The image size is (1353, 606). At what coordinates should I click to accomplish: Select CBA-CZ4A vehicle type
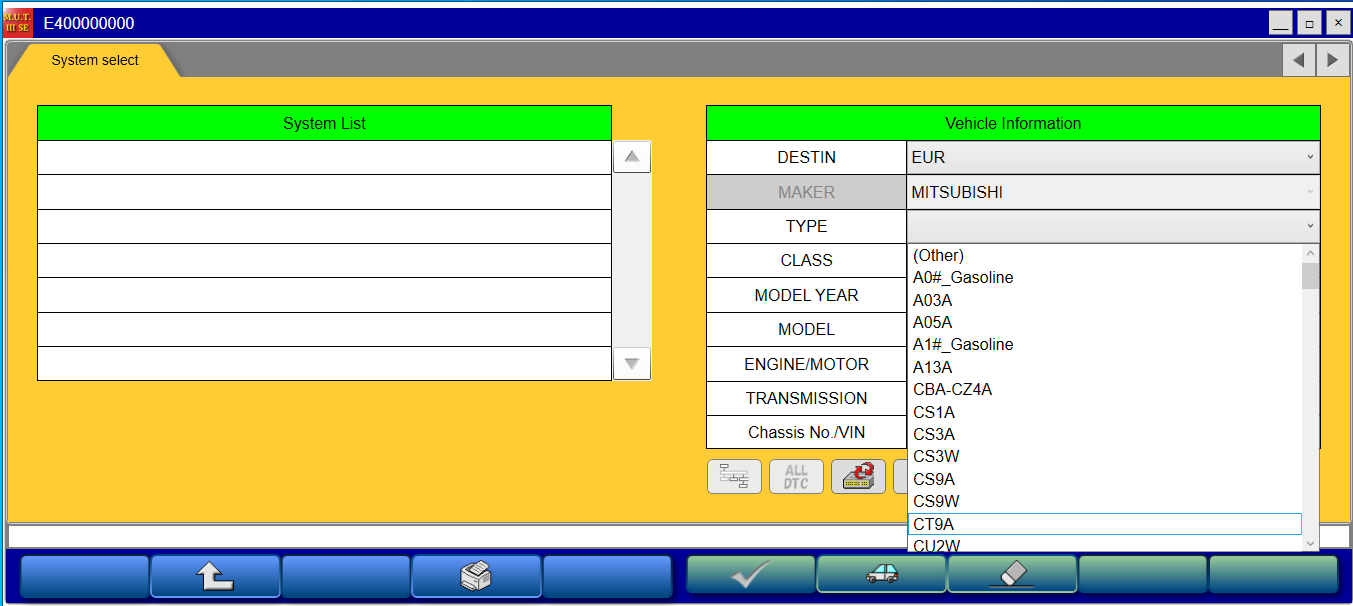pyautogui.click(x=1105, y=389)
